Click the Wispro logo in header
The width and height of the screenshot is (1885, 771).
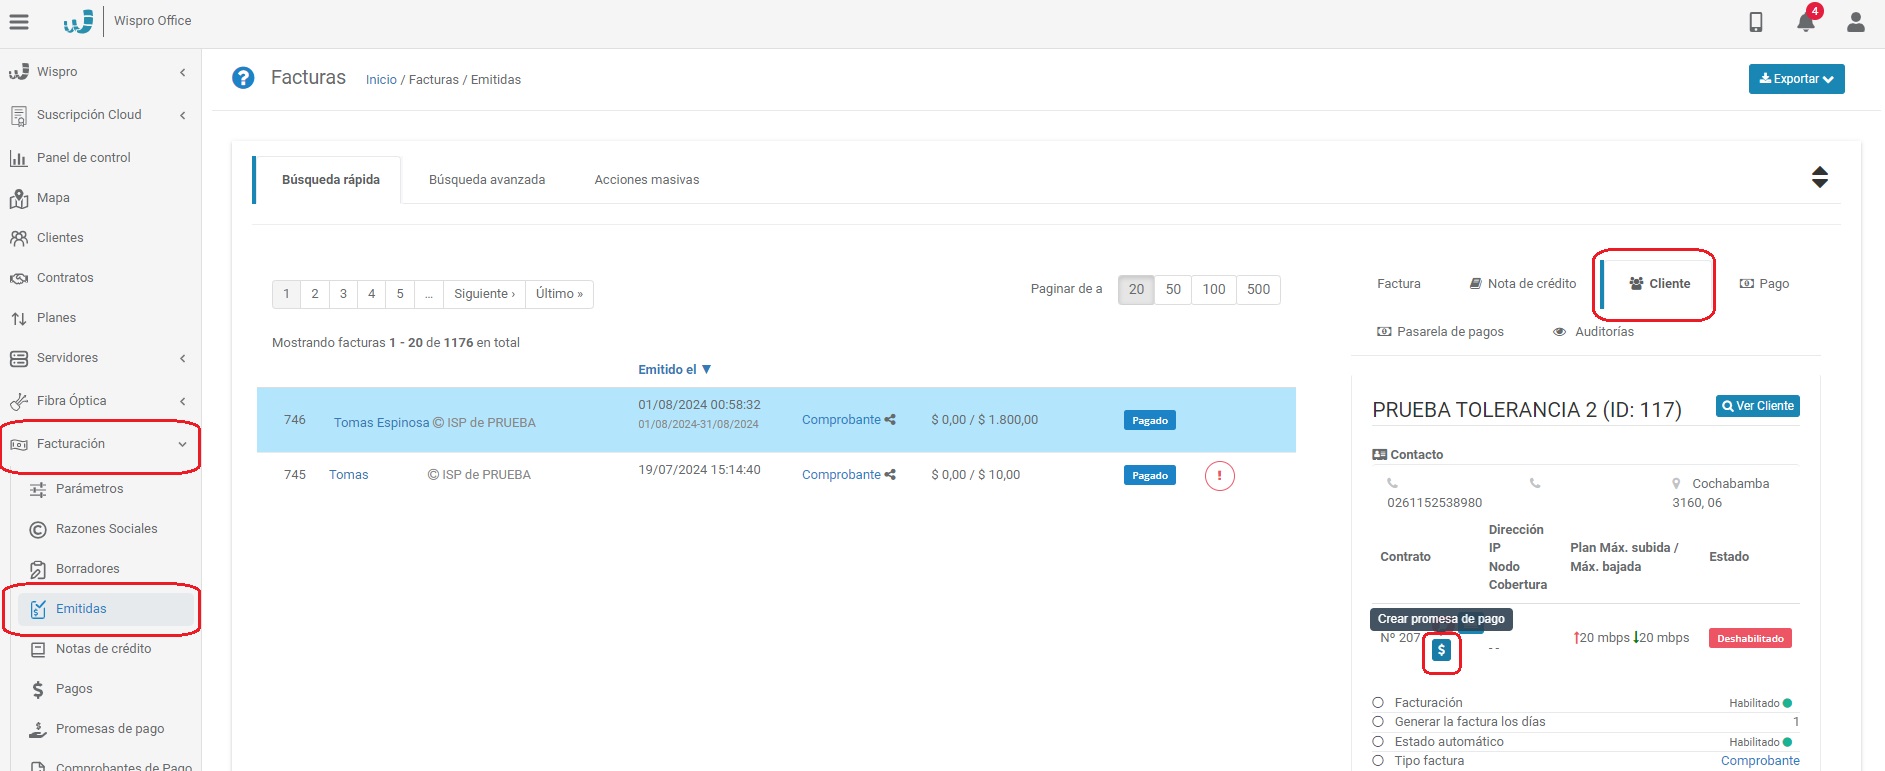tap(78, 21)
